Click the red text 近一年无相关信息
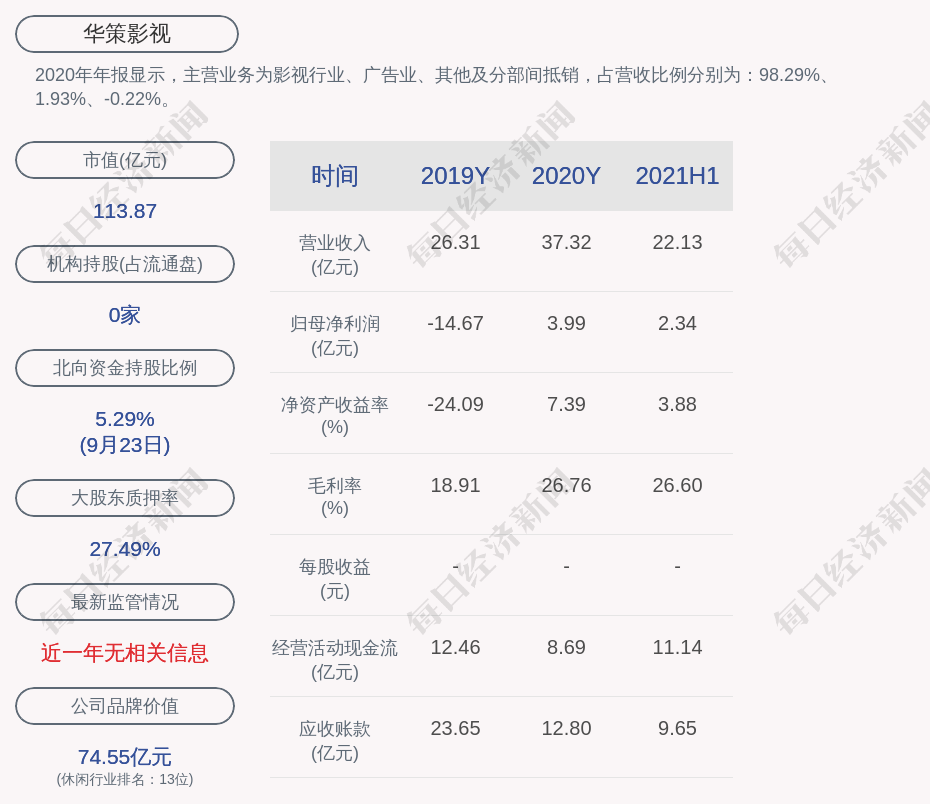 pos(125,653)
